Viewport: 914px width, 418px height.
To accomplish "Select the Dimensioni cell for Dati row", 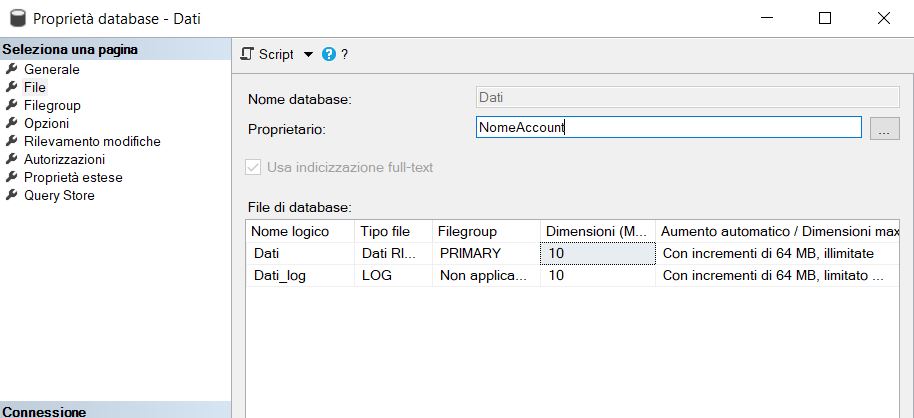I will (597, 254).
